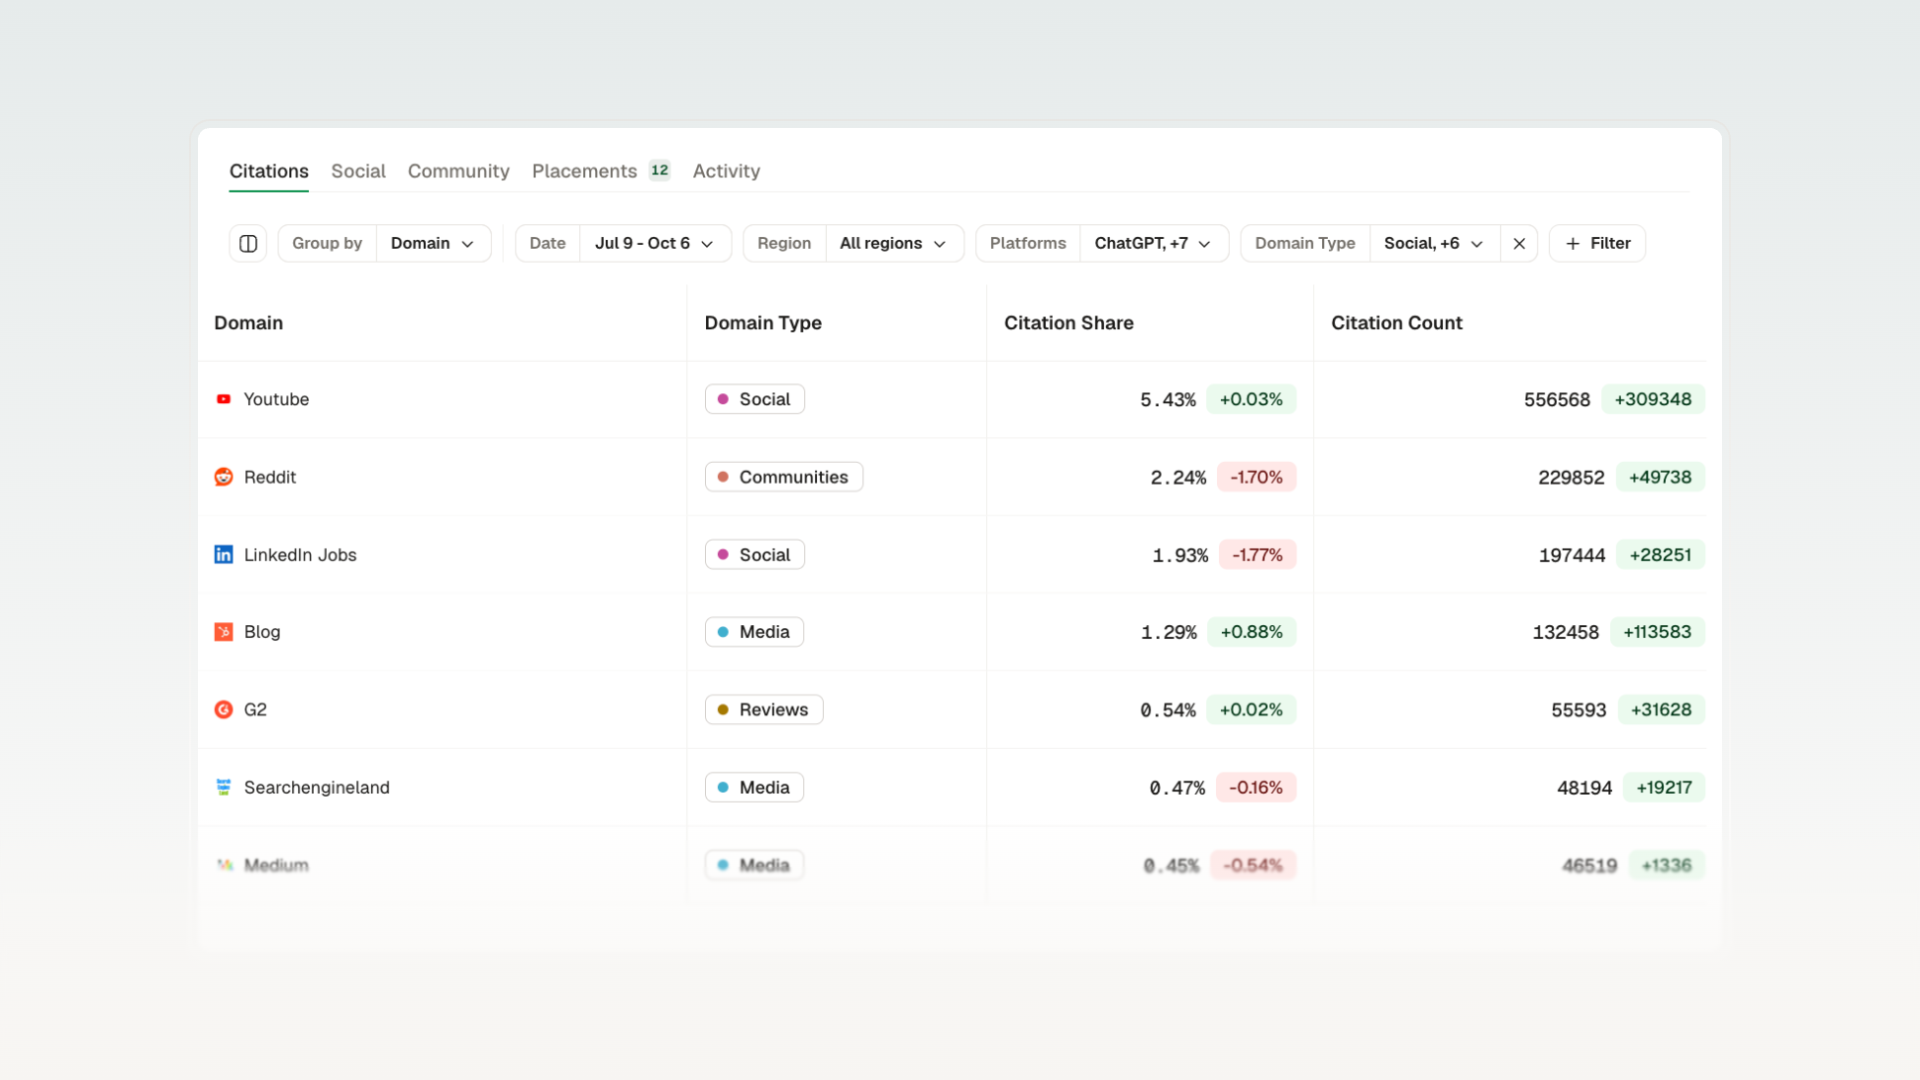Switch to the Citations tab
The height and width of the screenshot is (1080, 1920).
click(x=269, y=171)
